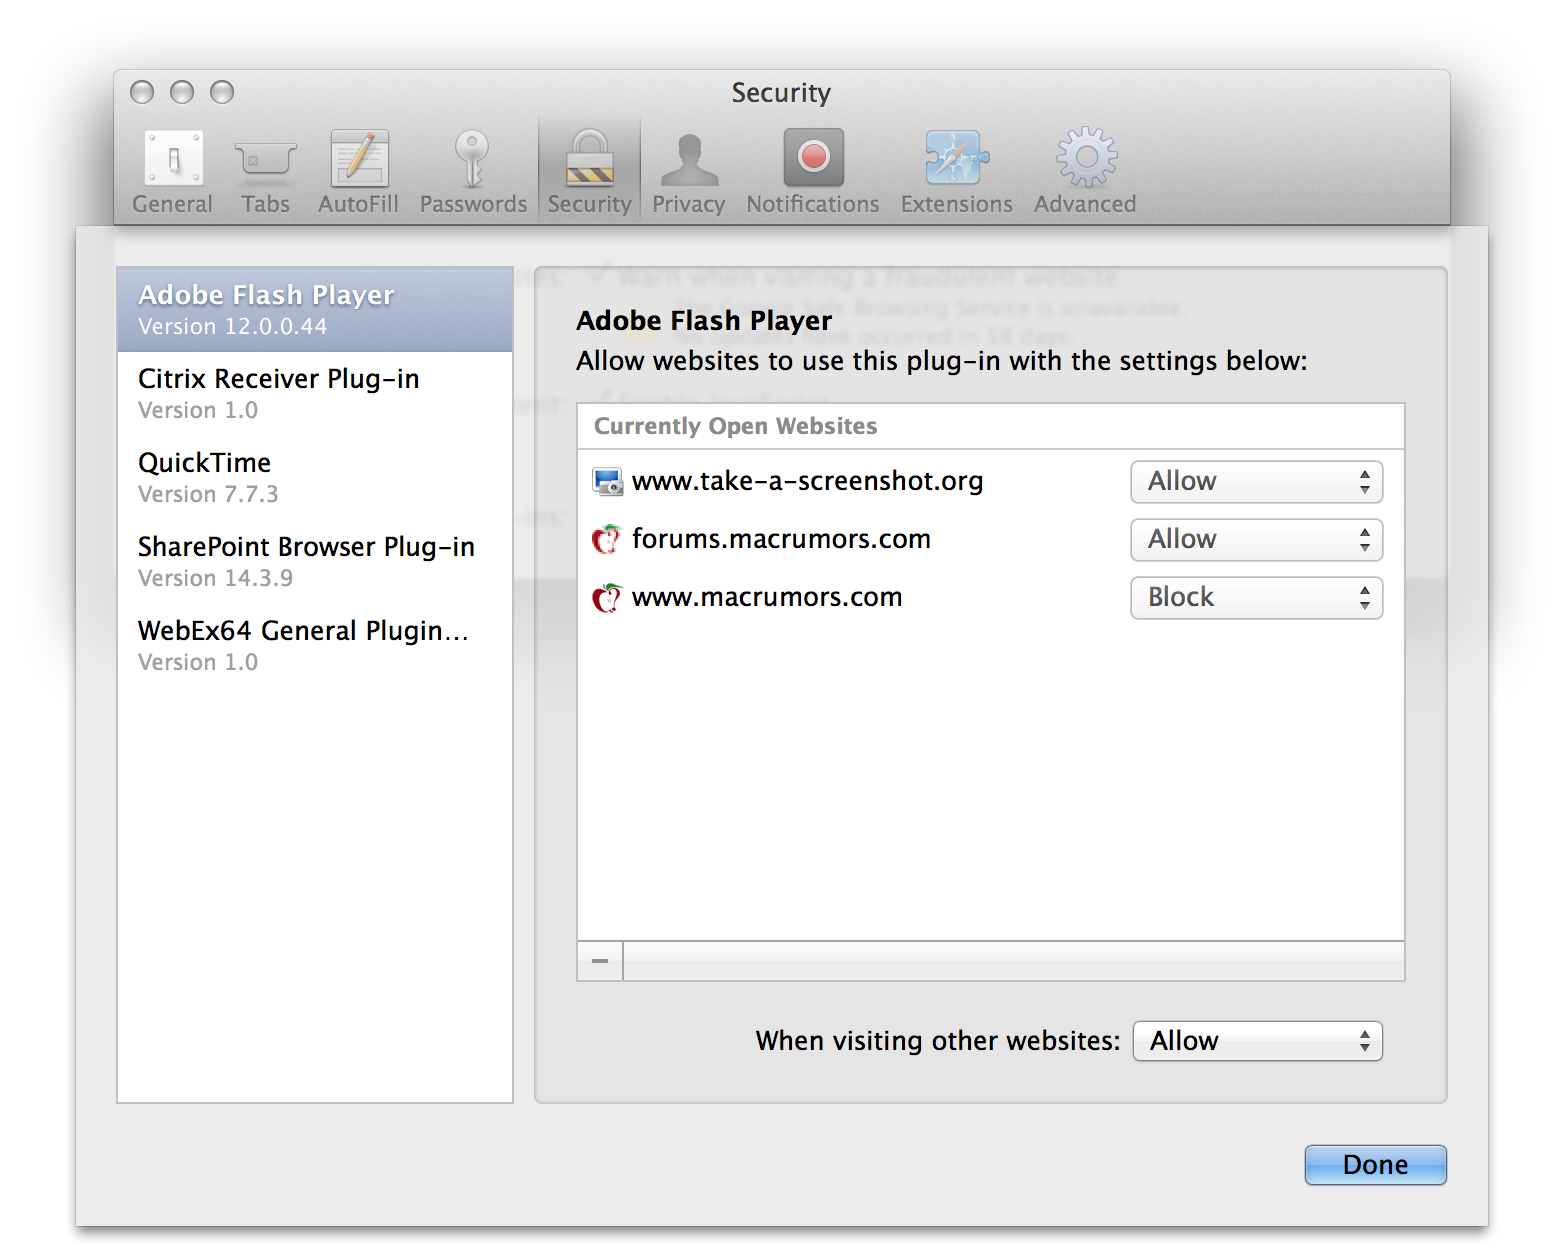Select WebEx64 General Plugin in list
This screenshot has height=1248, width=1564.
(315, 646)
